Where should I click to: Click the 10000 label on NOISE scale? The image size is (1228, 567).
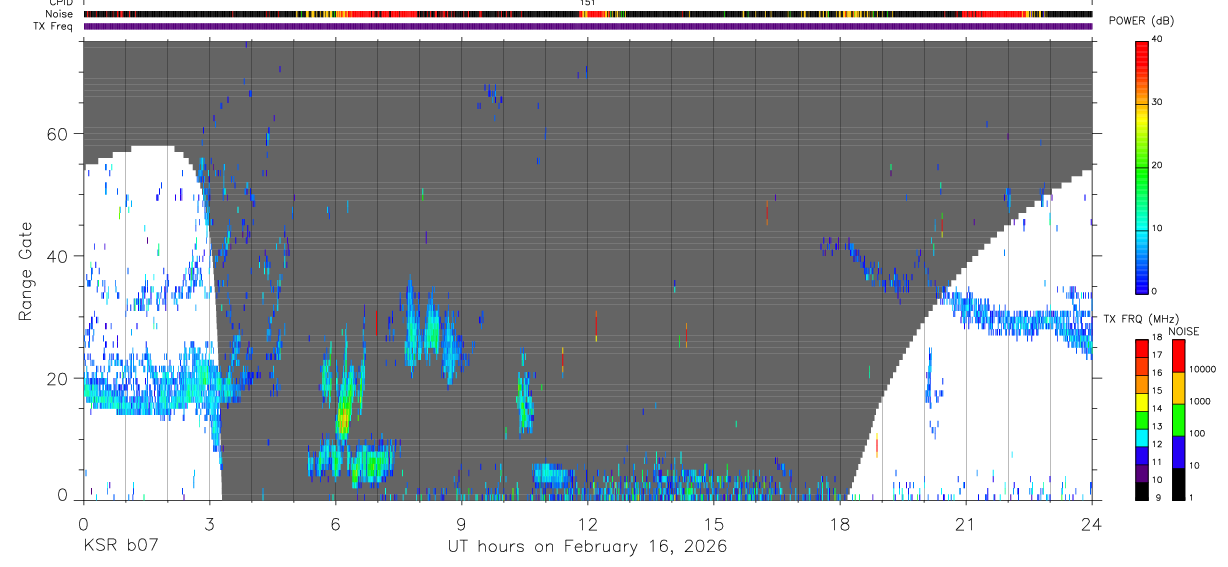click(1202, 369)
